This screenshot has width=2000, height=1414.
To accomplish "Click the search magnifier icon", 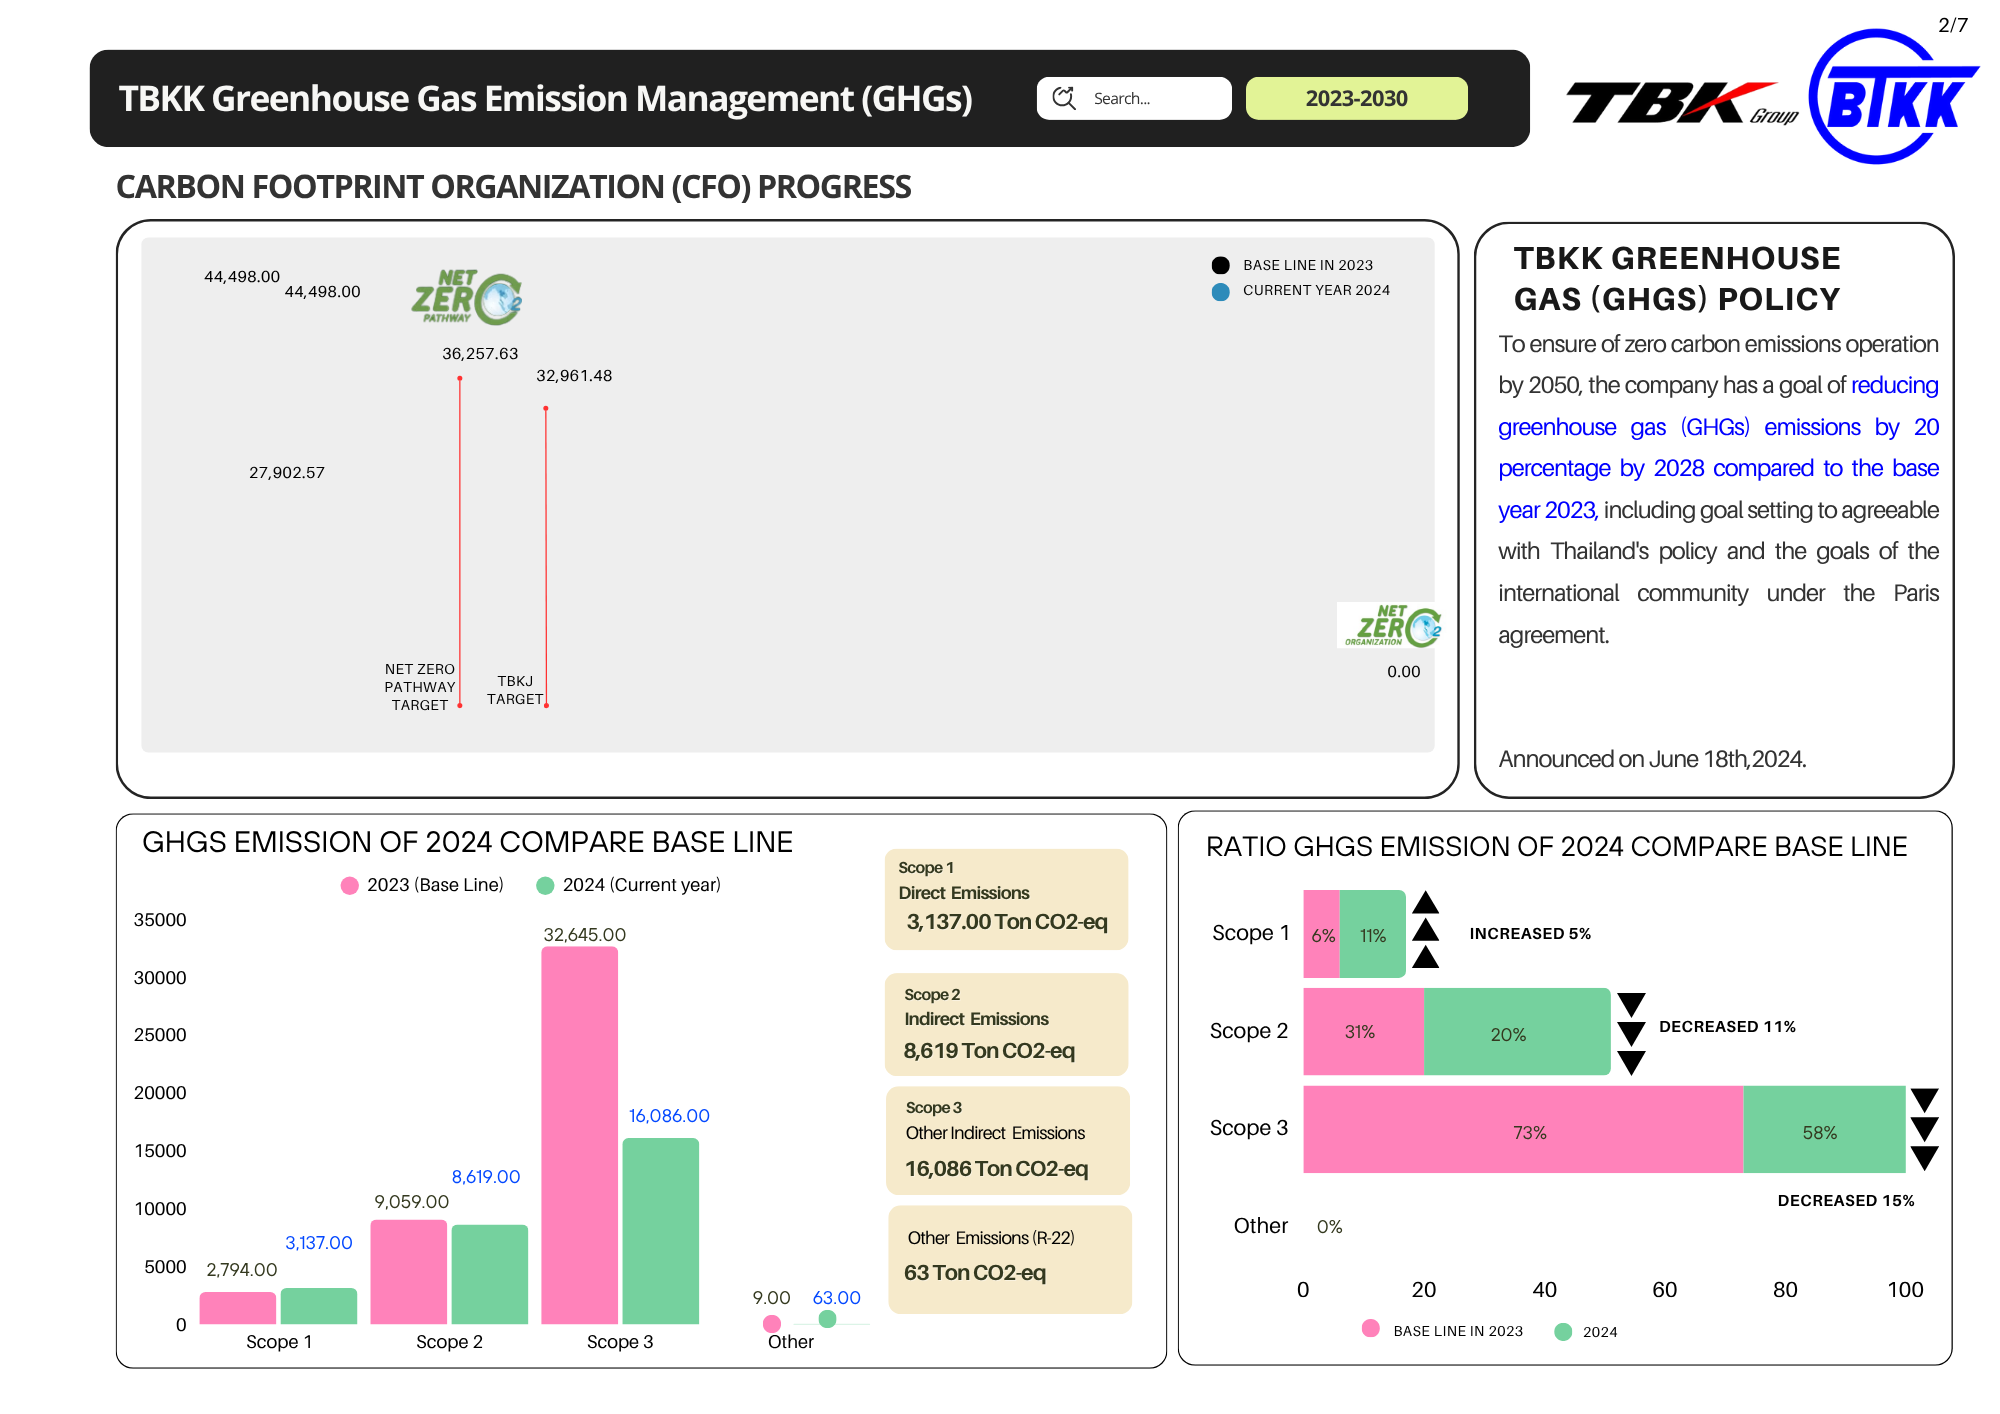I will (1064, 98).
